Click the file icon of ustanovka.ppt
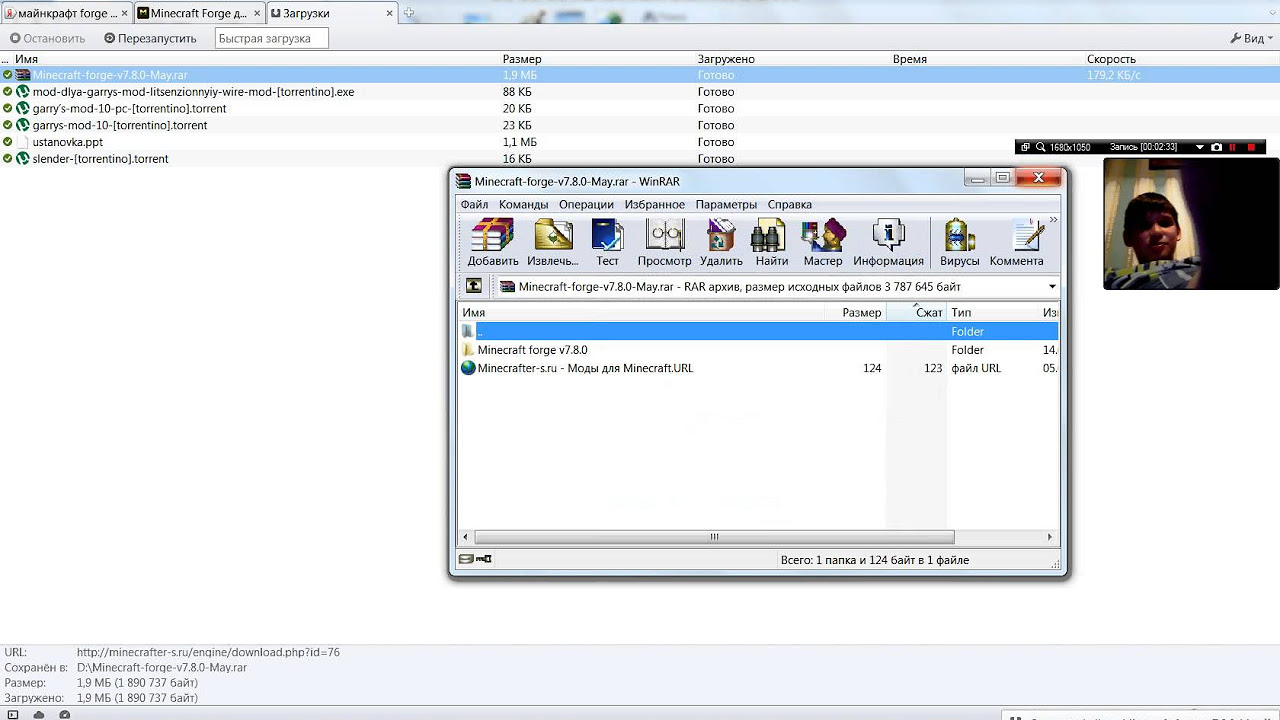This screenshot has height=720, width=1280. point(22,142)
